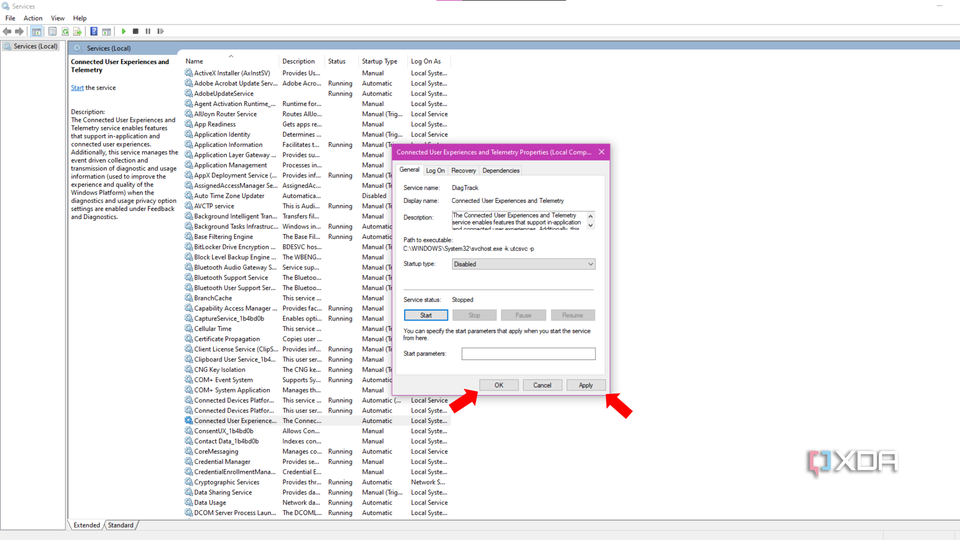
Task: Select the Data Sharing Service row
Action: click(317, 492)
